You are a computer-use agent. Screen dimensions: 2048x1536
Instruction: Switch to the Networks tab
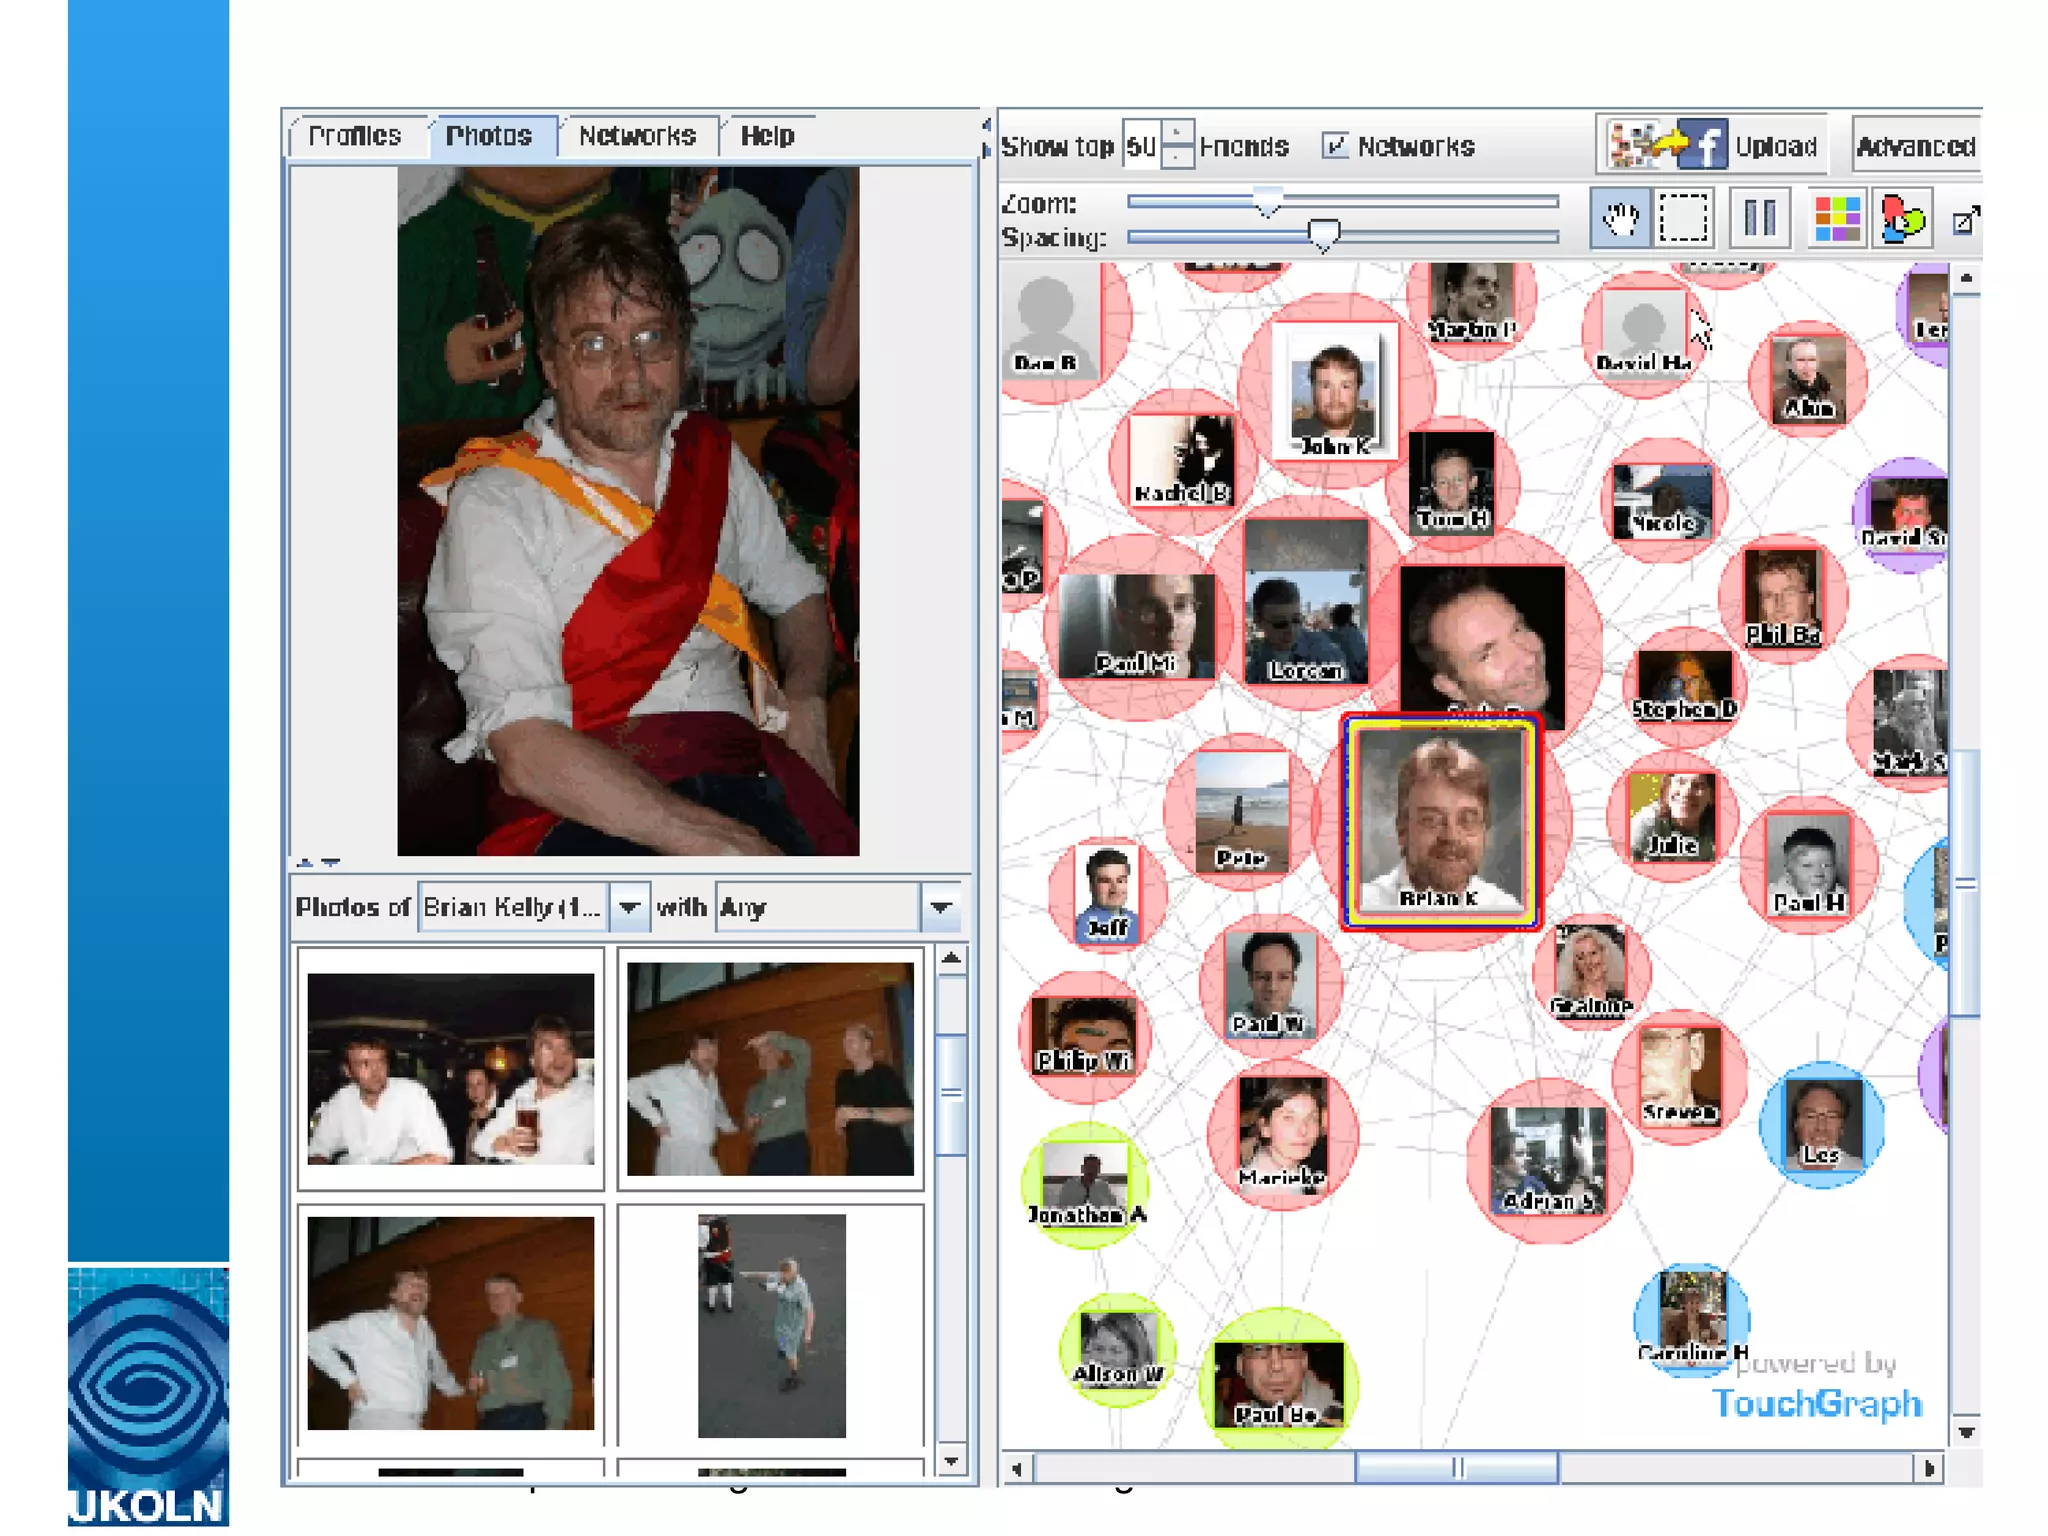pyautogui.click(x=637, y=136)
